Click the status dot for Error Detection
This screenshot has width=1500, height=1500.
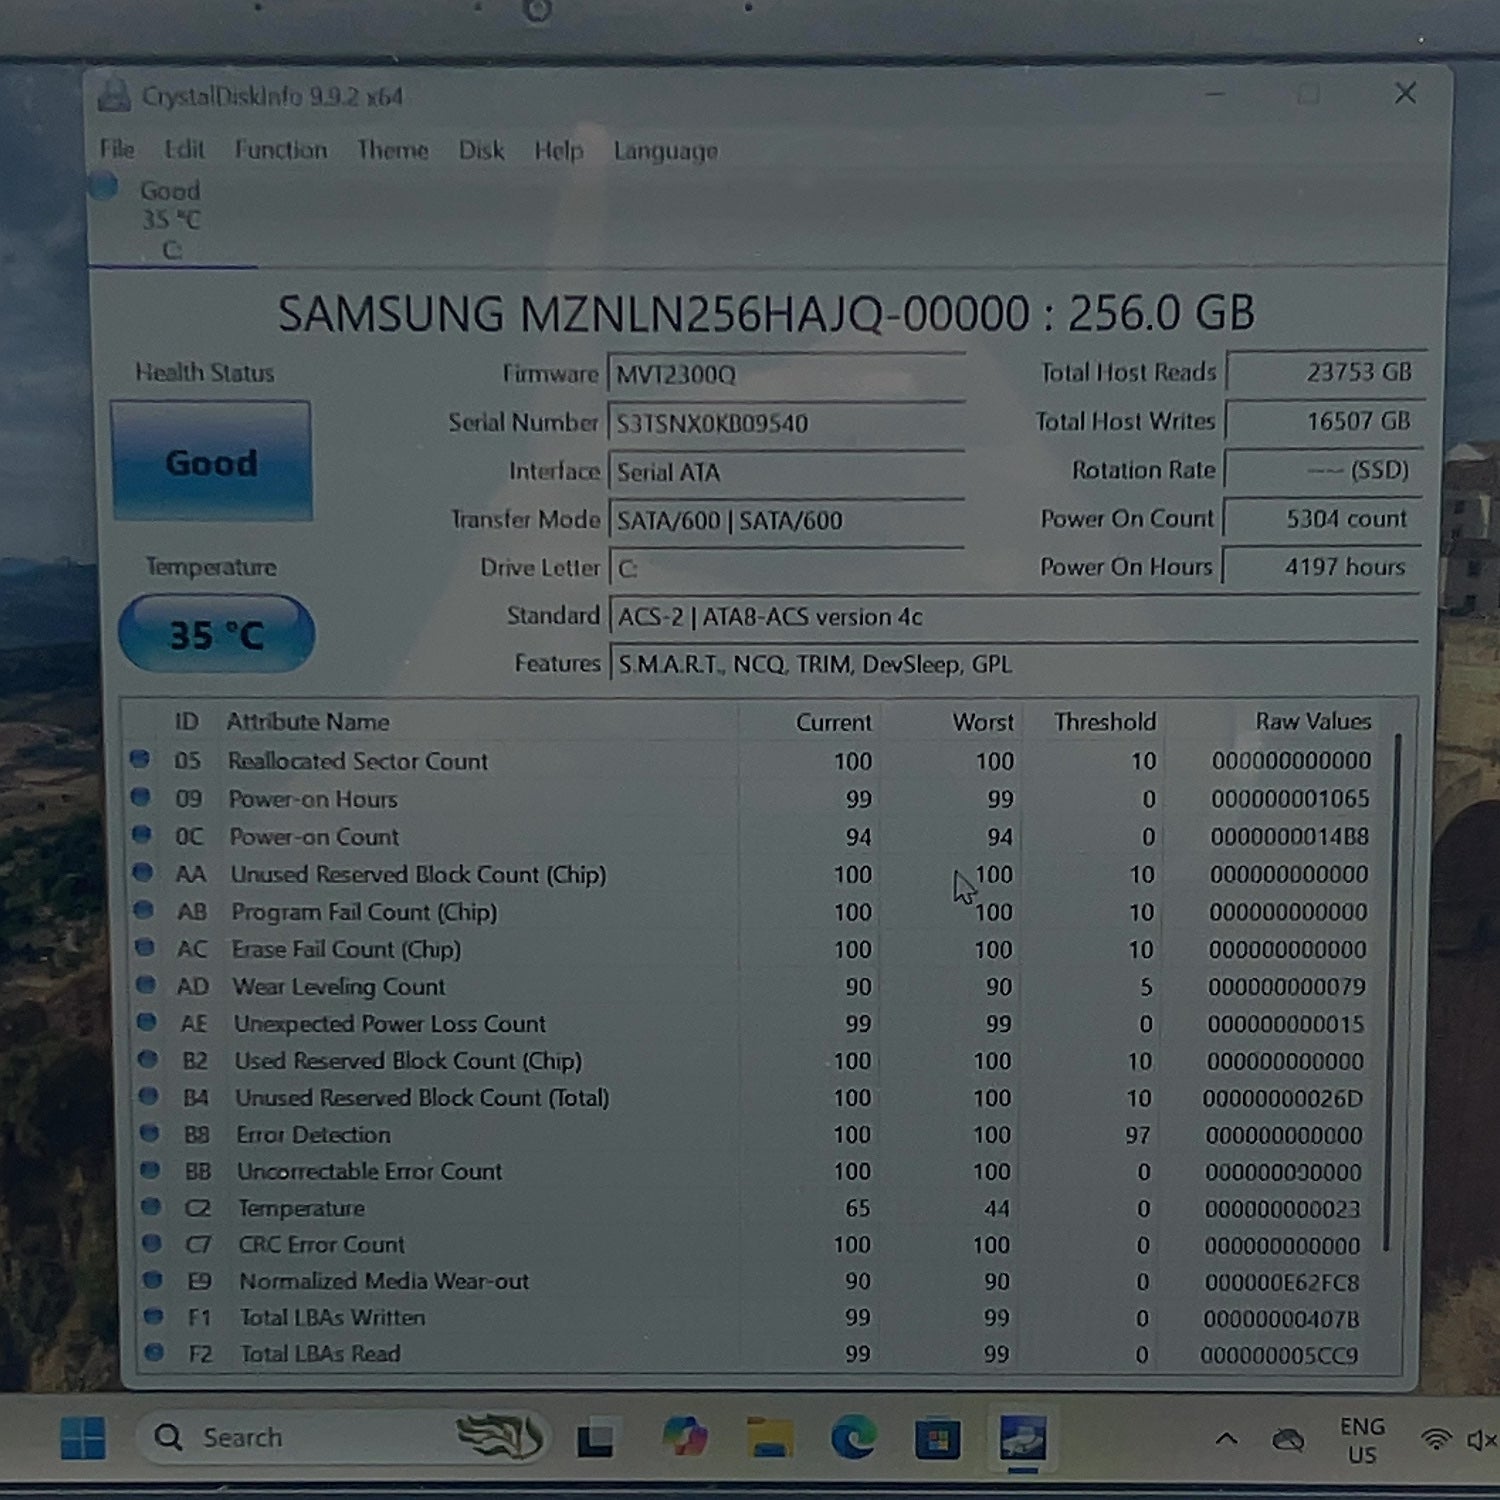point(150,1133)
